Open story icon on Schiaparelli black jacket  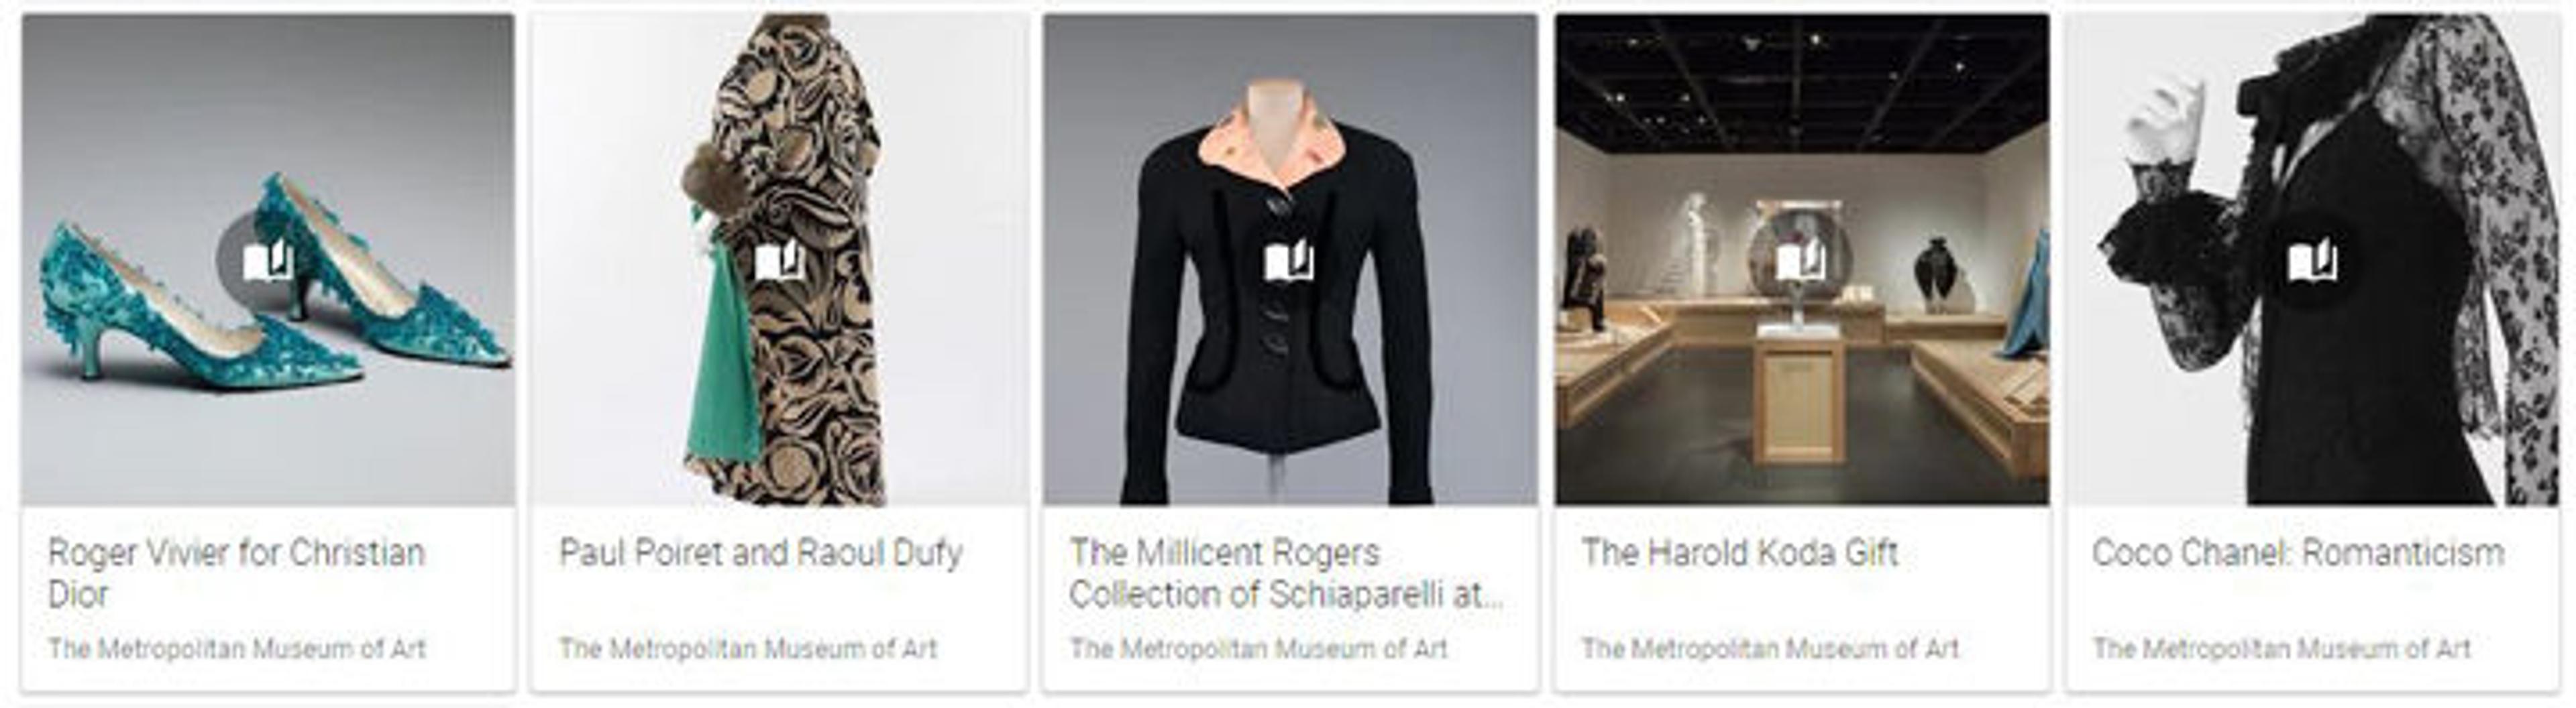click(x=1290, y=261)
